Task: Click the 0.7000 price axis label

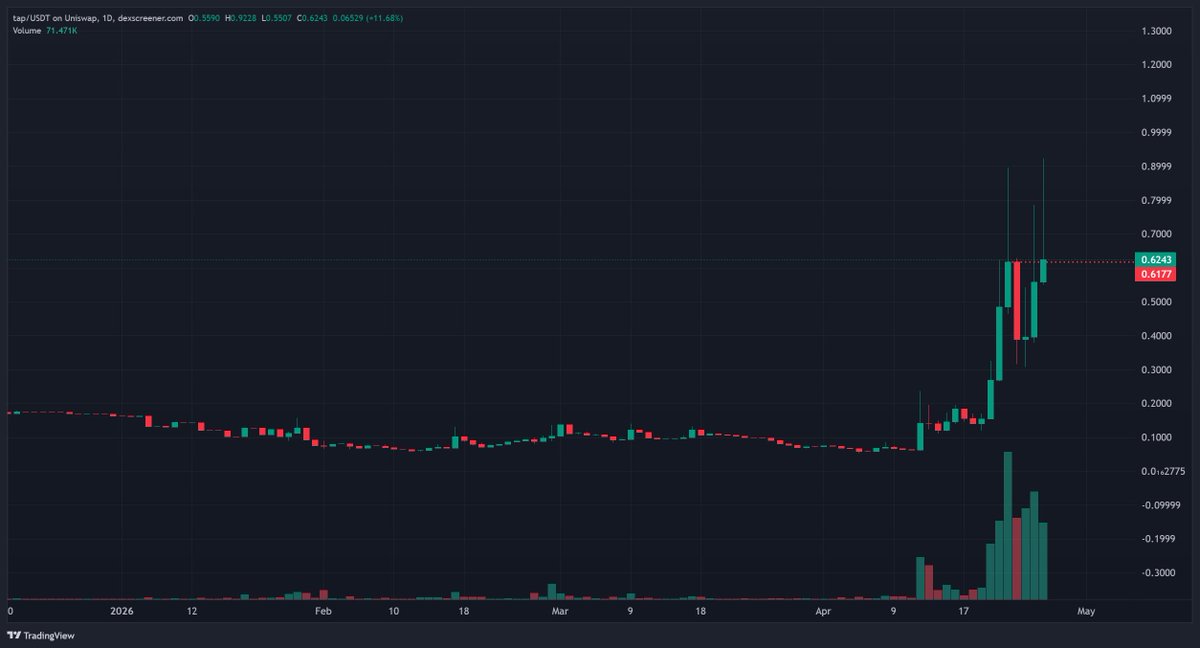Action: 1156,234
